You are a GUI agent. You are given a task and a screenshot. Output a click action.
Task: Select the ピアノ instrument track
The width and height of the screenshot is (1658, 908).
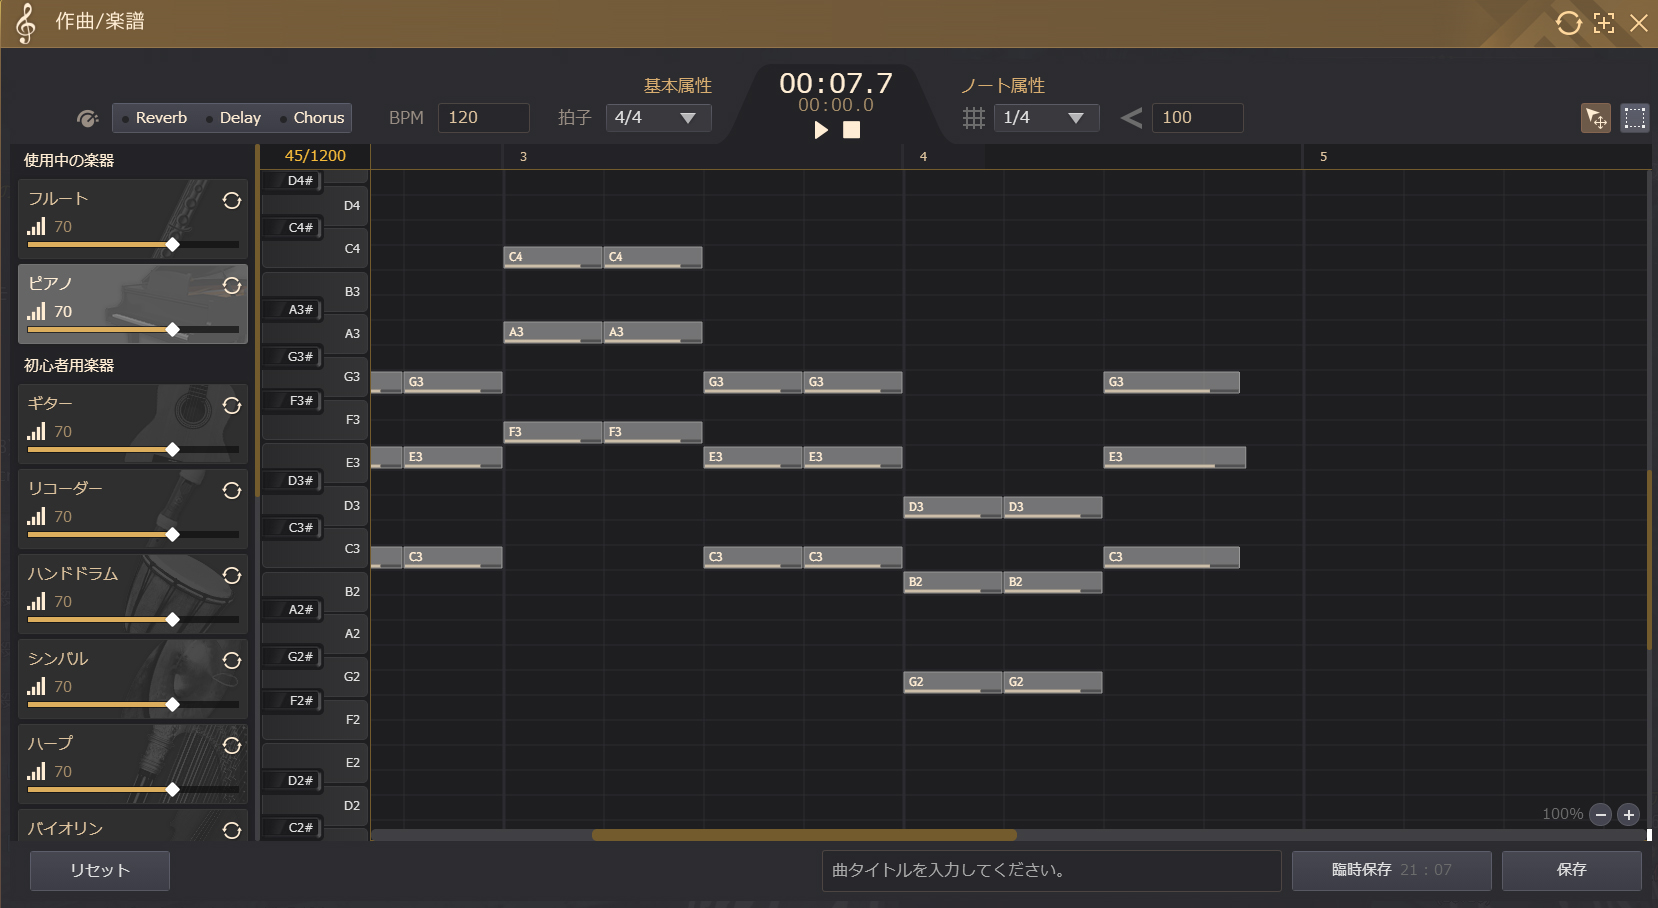133,304
